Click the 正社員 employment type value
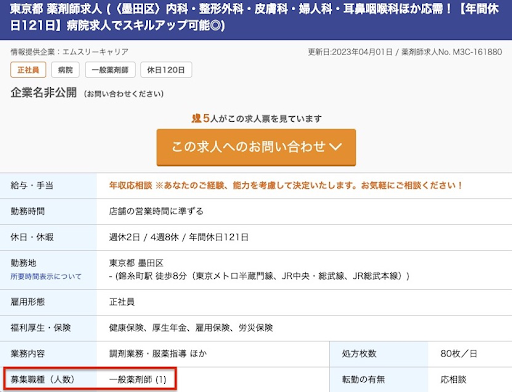Screen dimensions: 512x392 [x=122, y=302]
